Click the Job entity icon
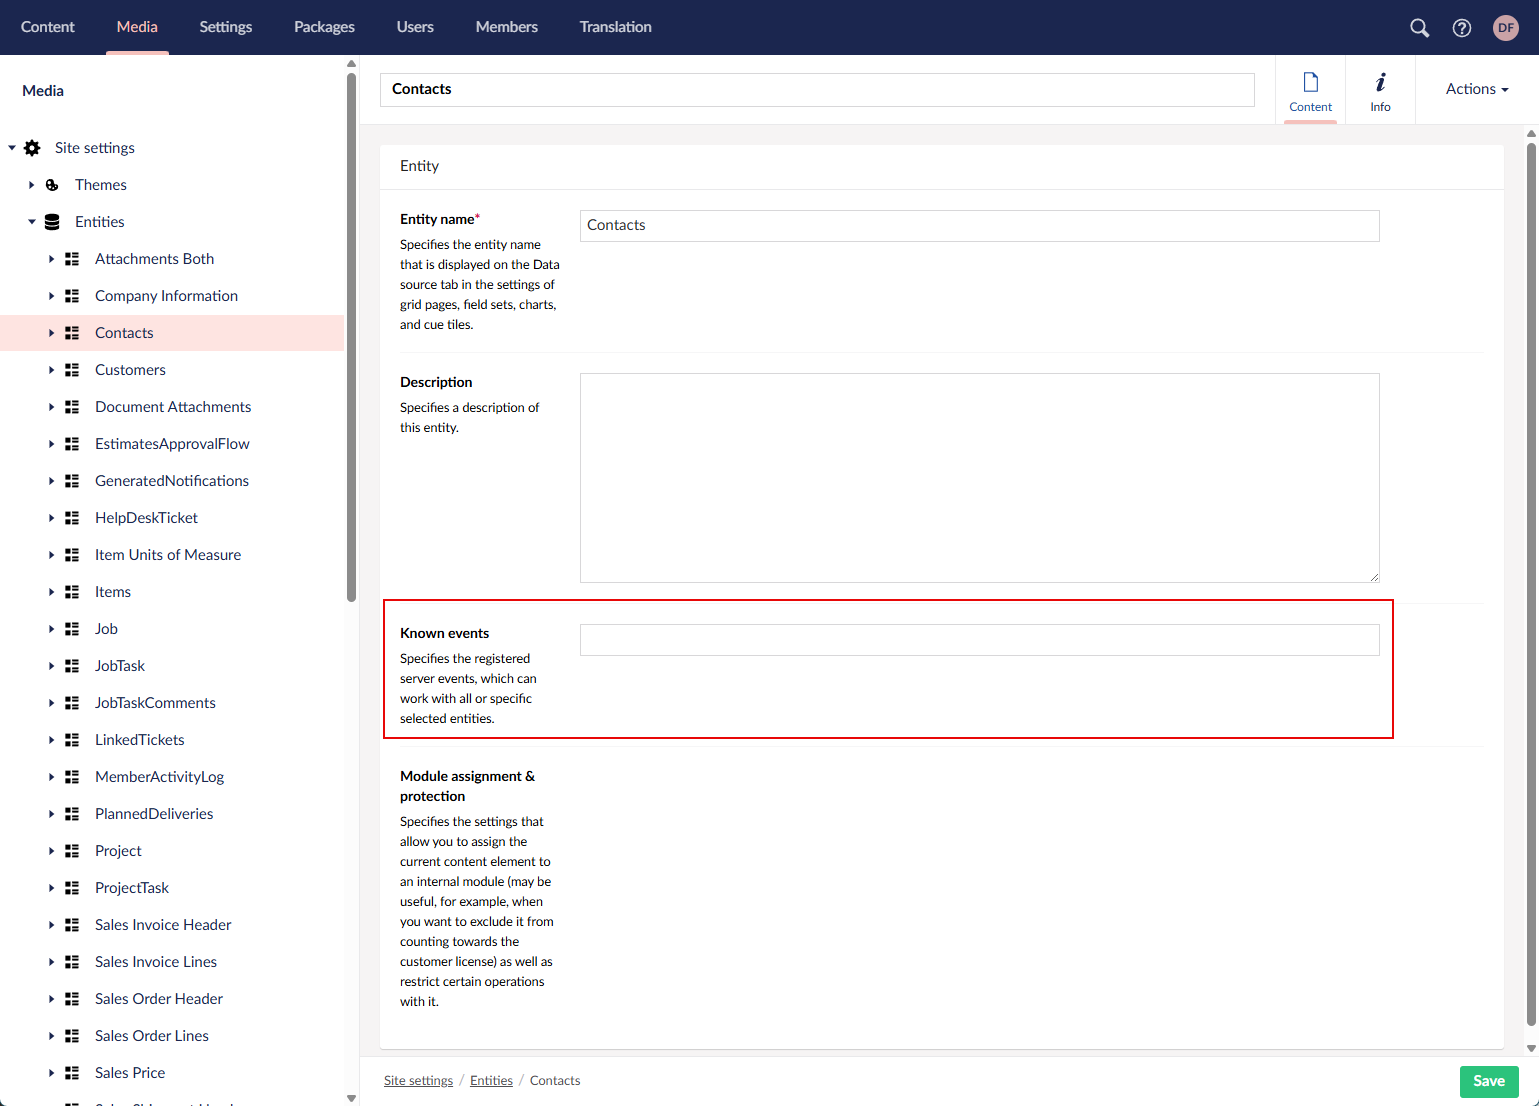Viewport: 1539px width, 1106px height. pos(72,629)
